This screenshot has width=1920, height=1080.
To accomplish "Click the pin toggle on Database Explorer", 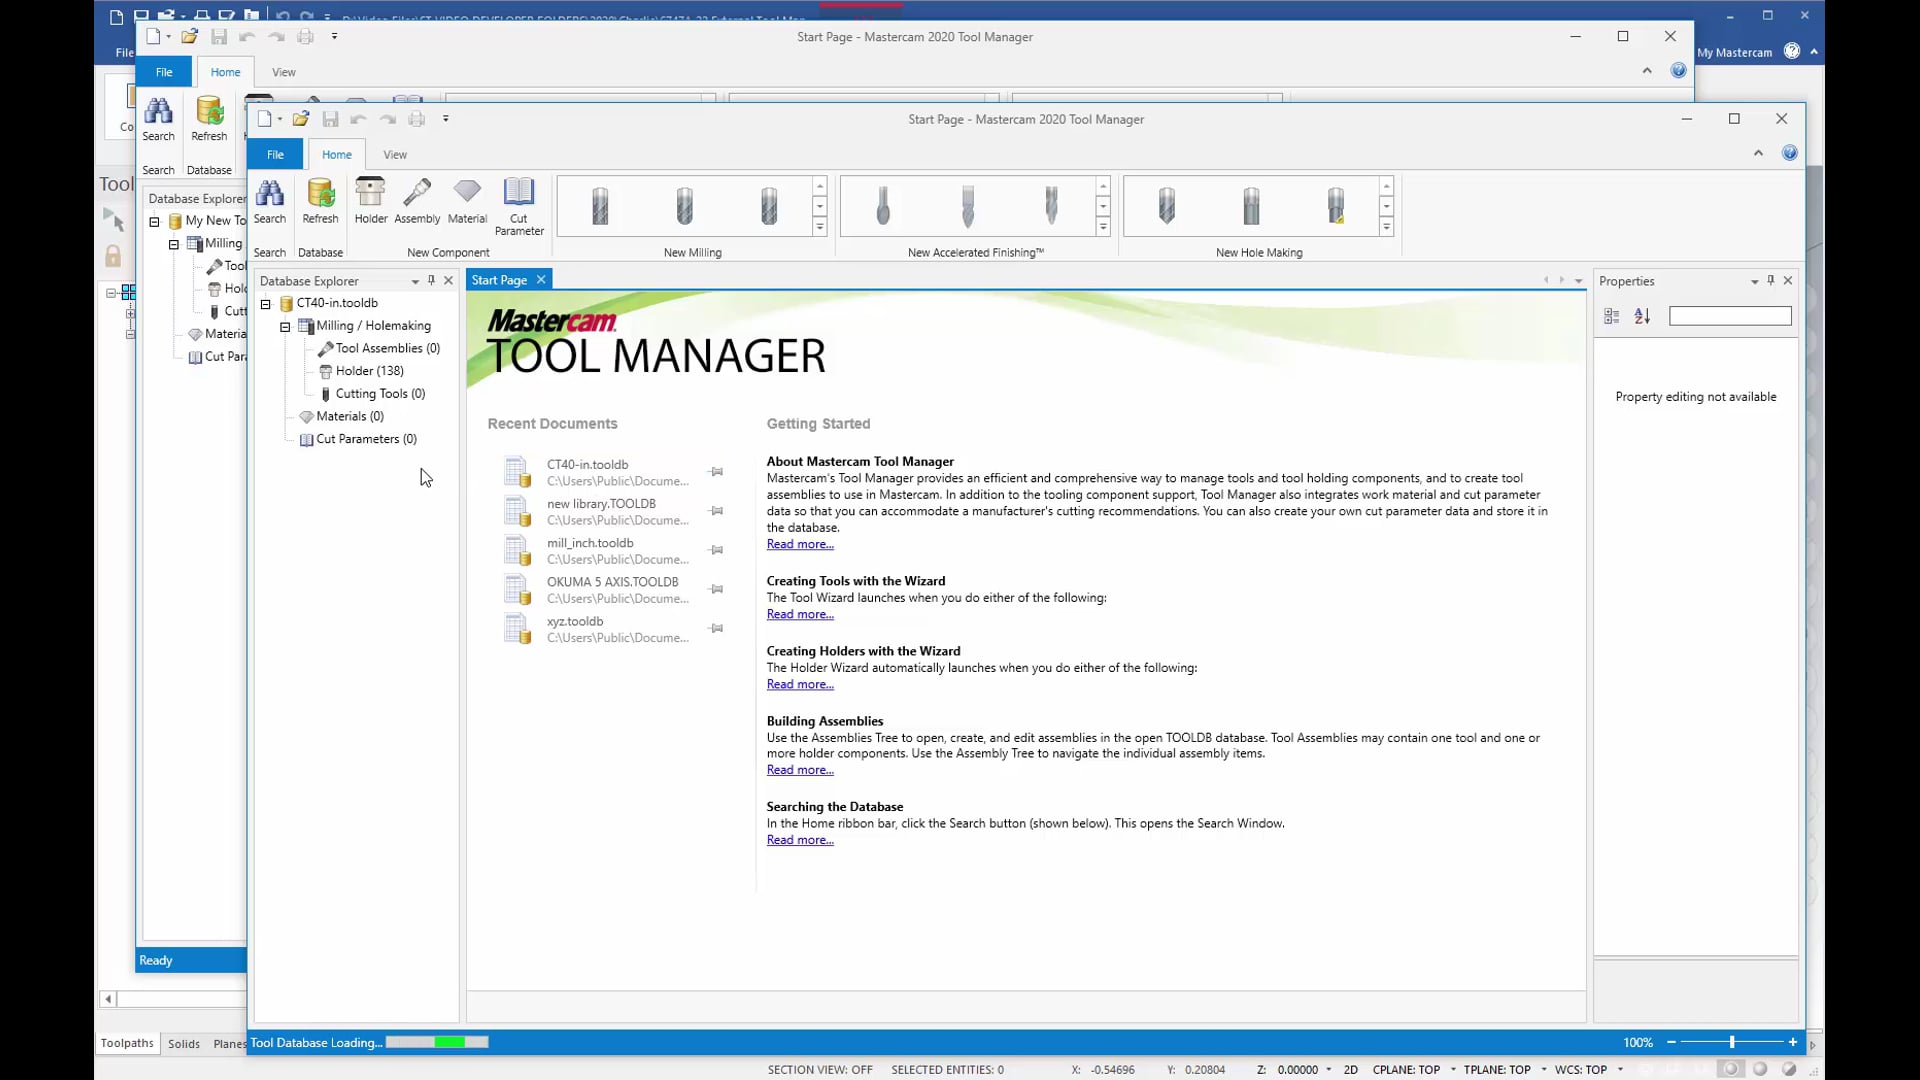I will tap(431, 278).
